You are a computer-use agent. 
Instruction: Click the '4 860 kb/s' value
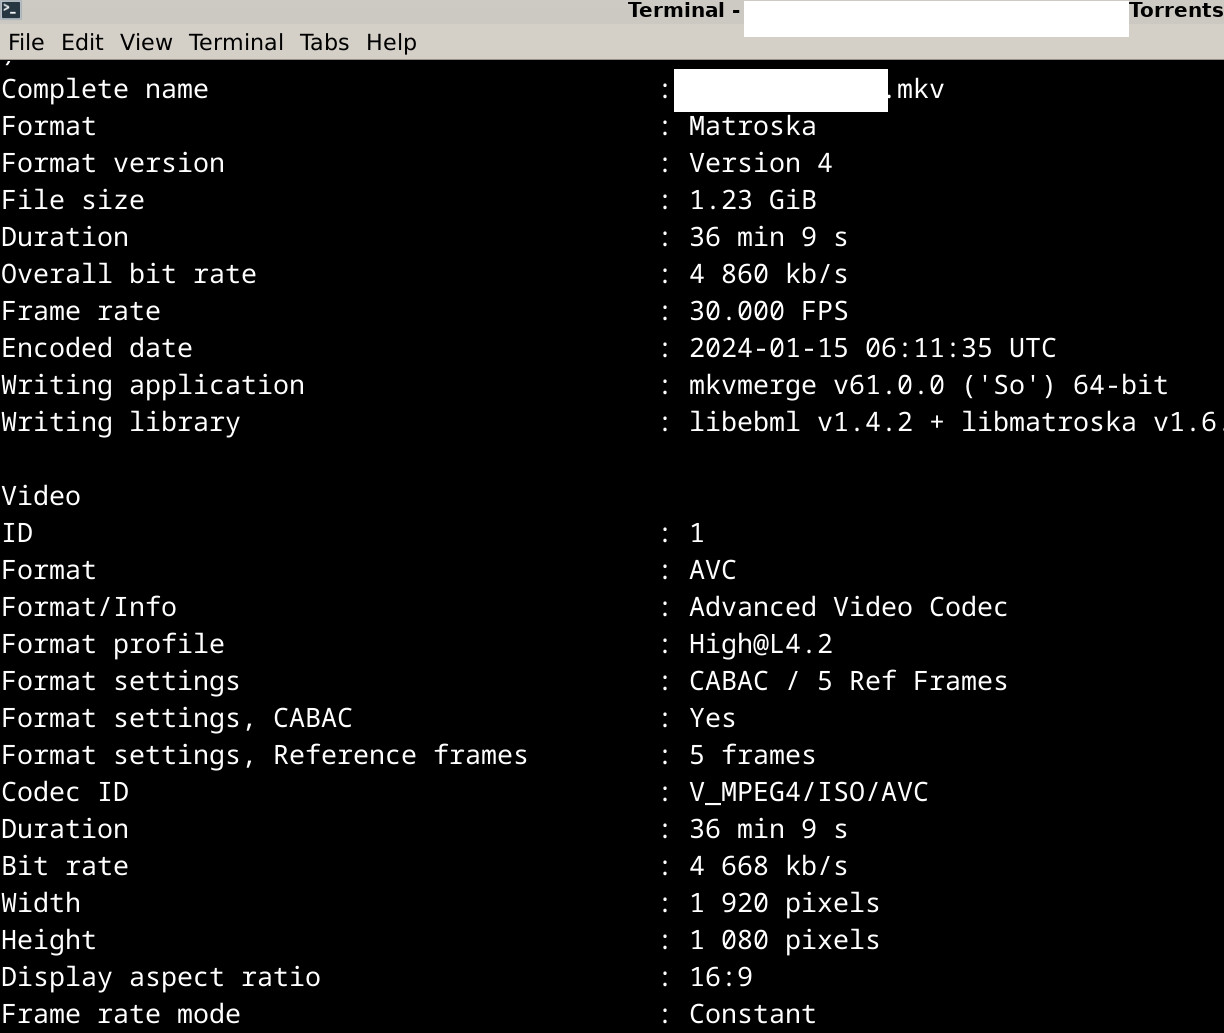tap(769, 274)
